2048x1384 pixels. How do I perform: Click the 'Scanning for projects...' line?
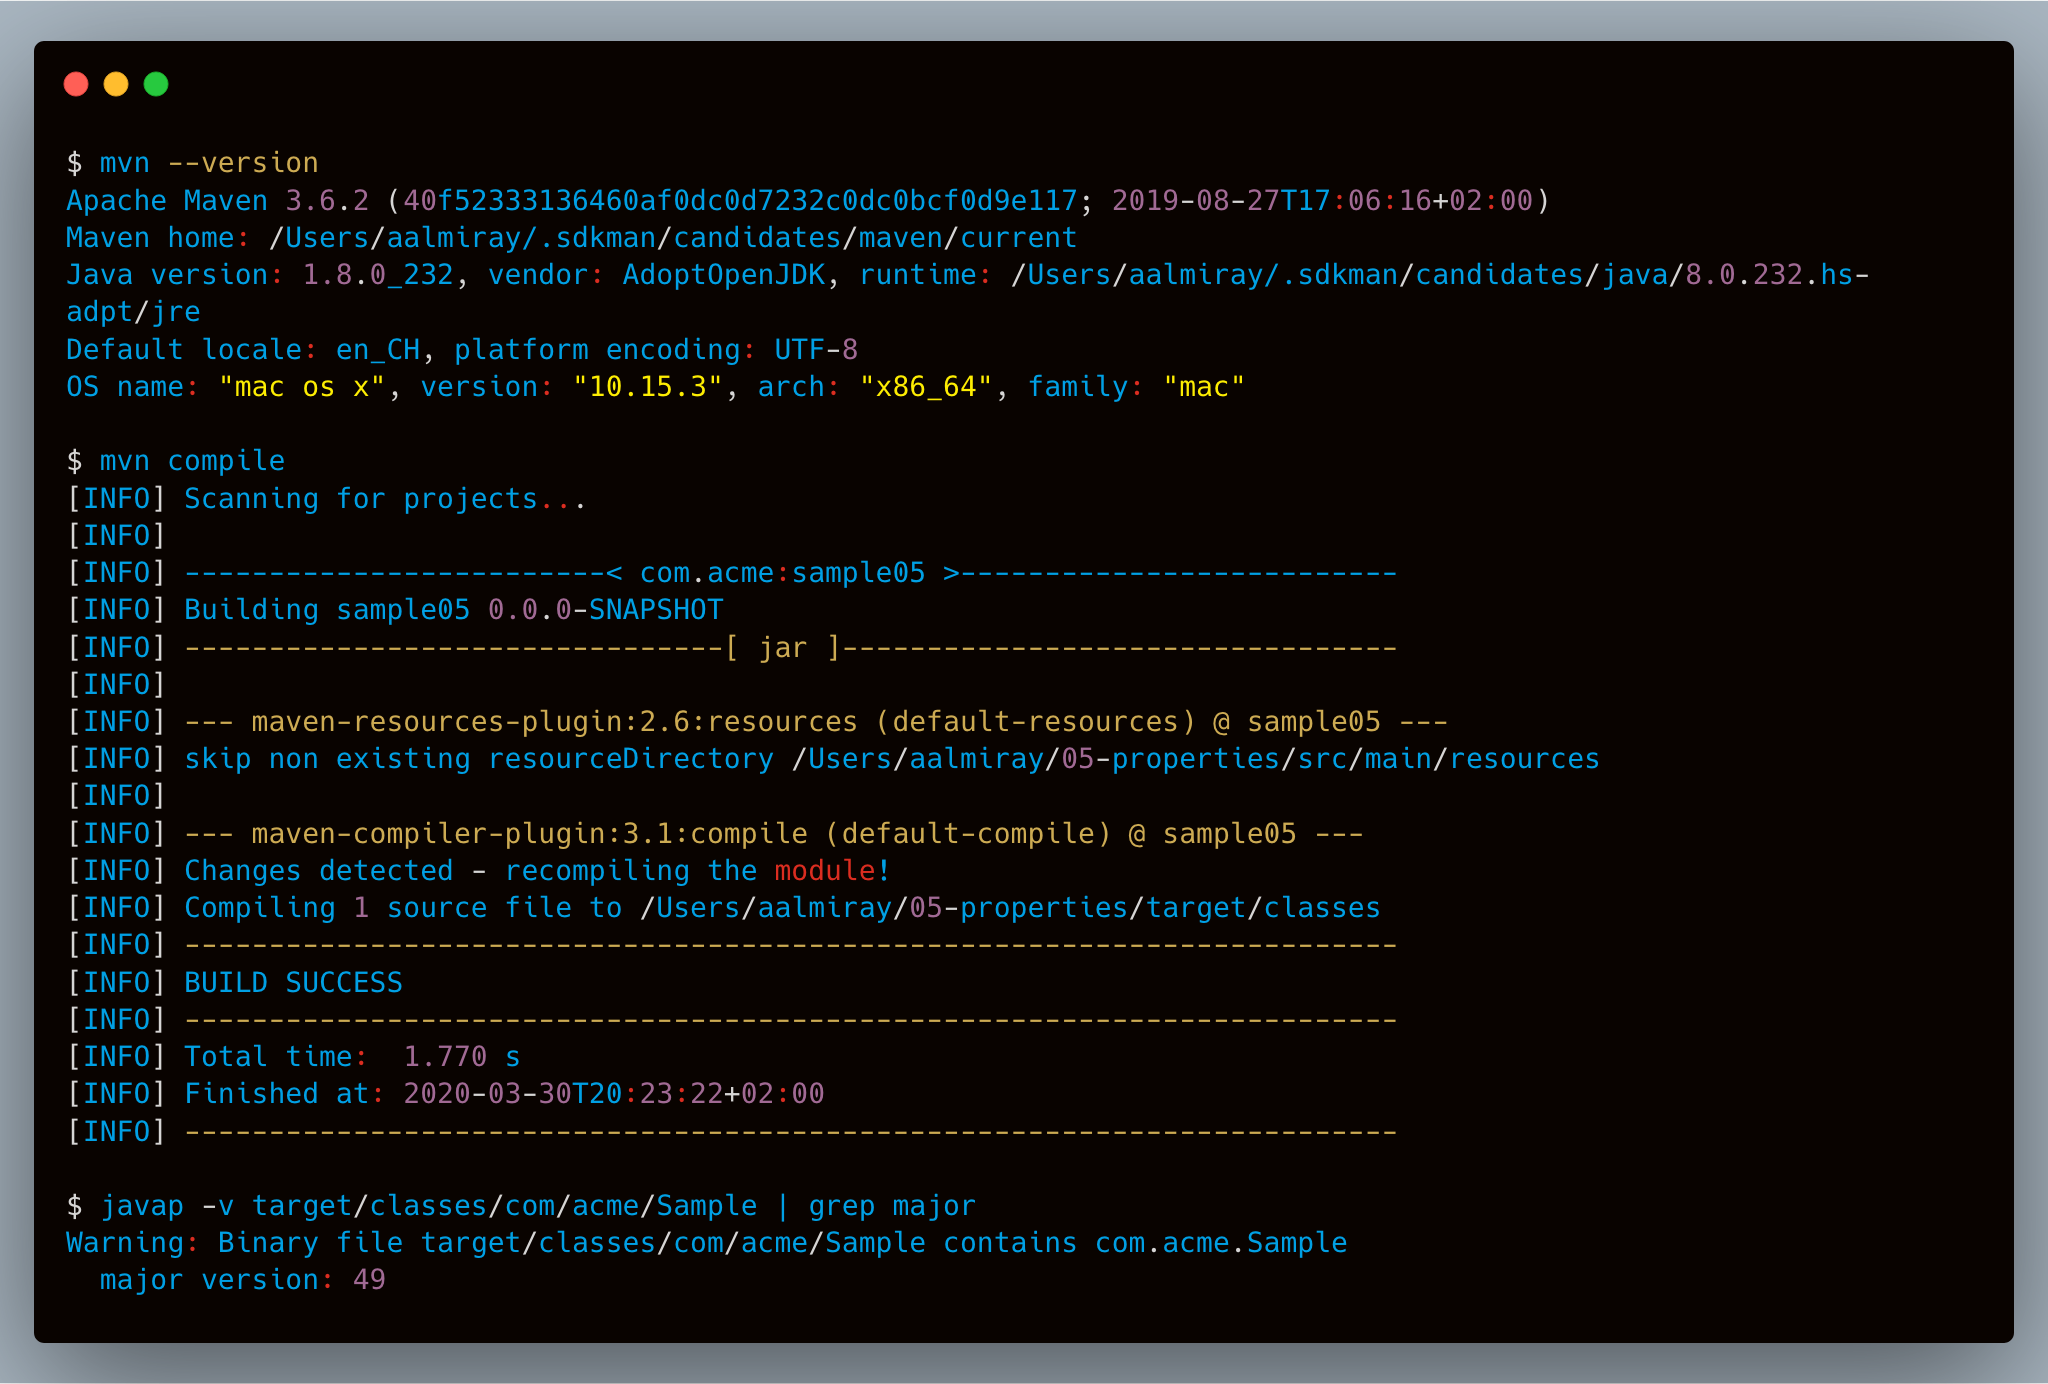pyautogui.click(x=384, y=499)
